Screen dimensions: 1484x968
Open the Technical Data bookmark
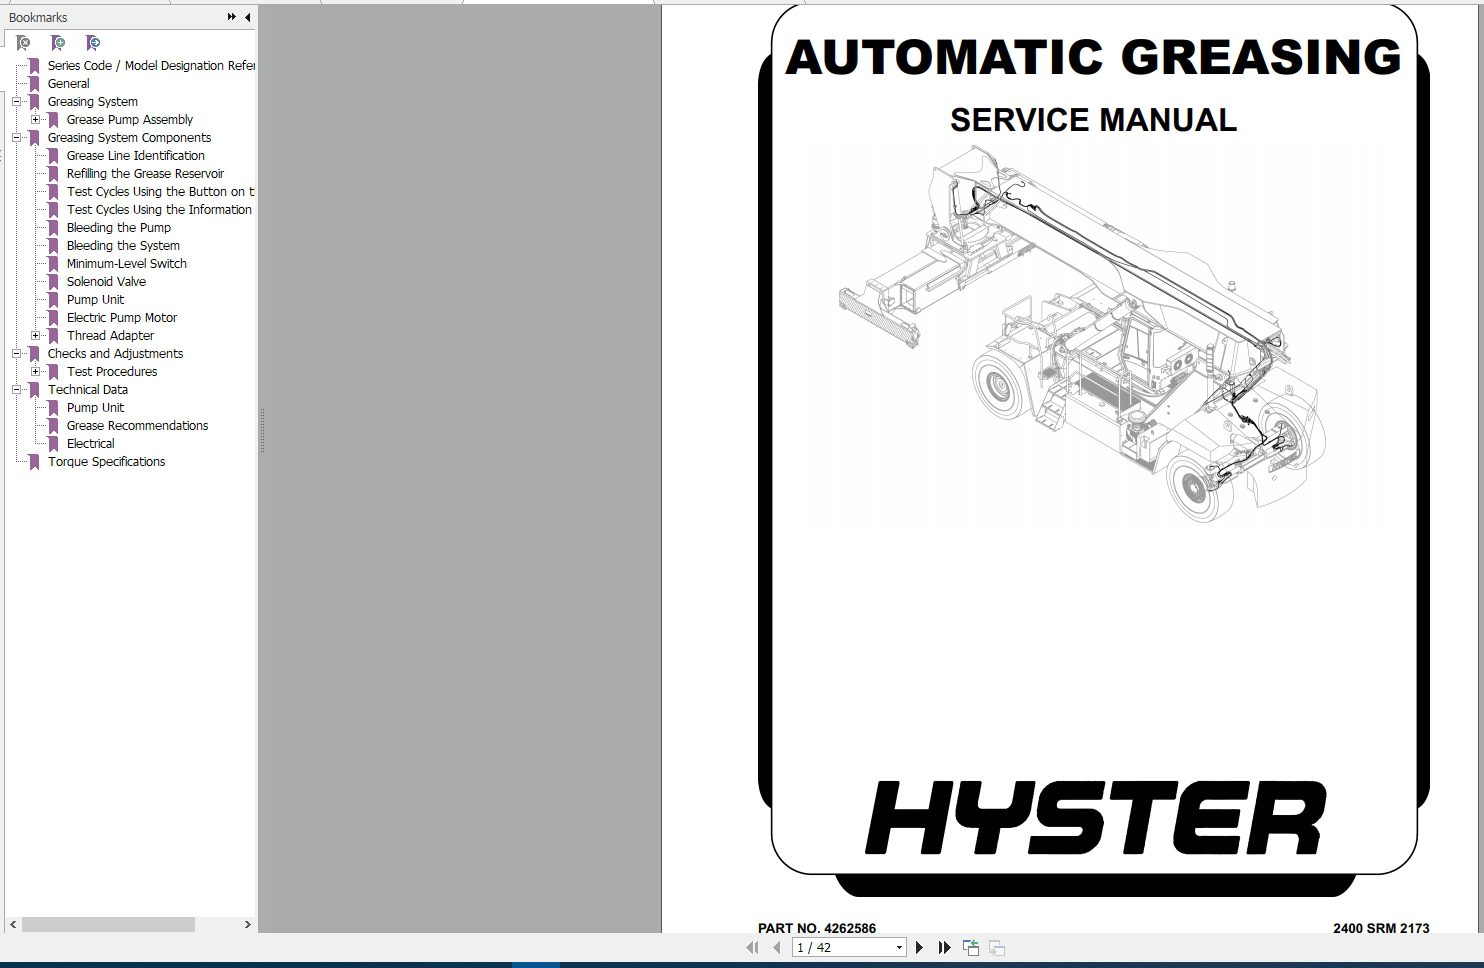point(88,390)
